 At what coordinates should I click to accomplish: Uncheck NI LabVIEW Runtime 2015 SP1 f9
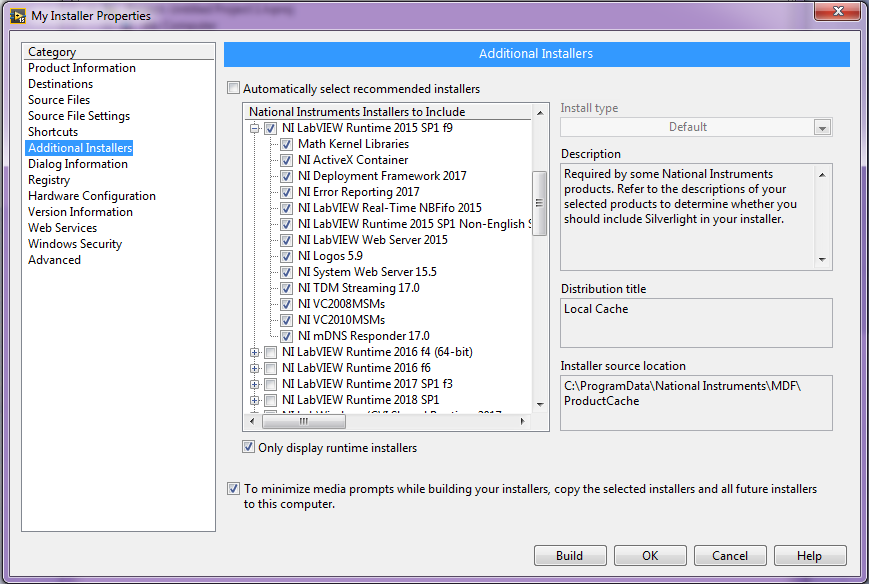coord(270,129)
